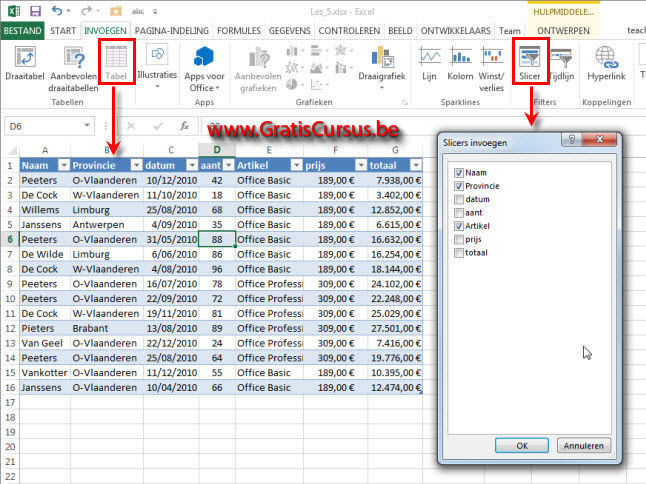Screen dimensions: 646x484
Task: Switch to the START tab
Action: point(63,31)
